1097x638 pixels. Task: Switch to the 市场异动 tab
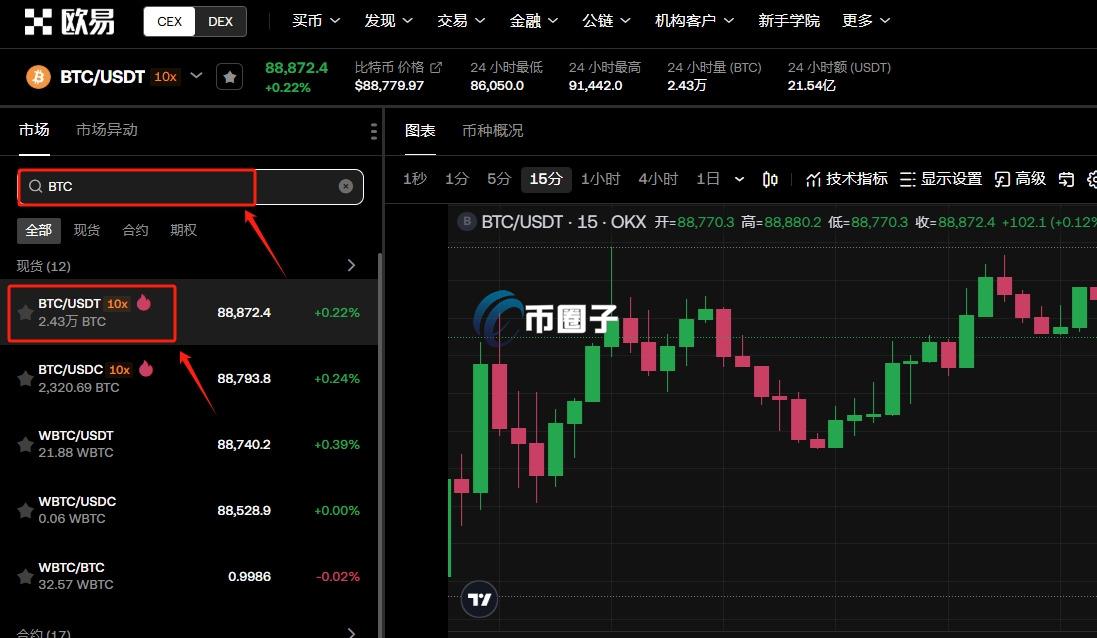(x=106, y=130)
